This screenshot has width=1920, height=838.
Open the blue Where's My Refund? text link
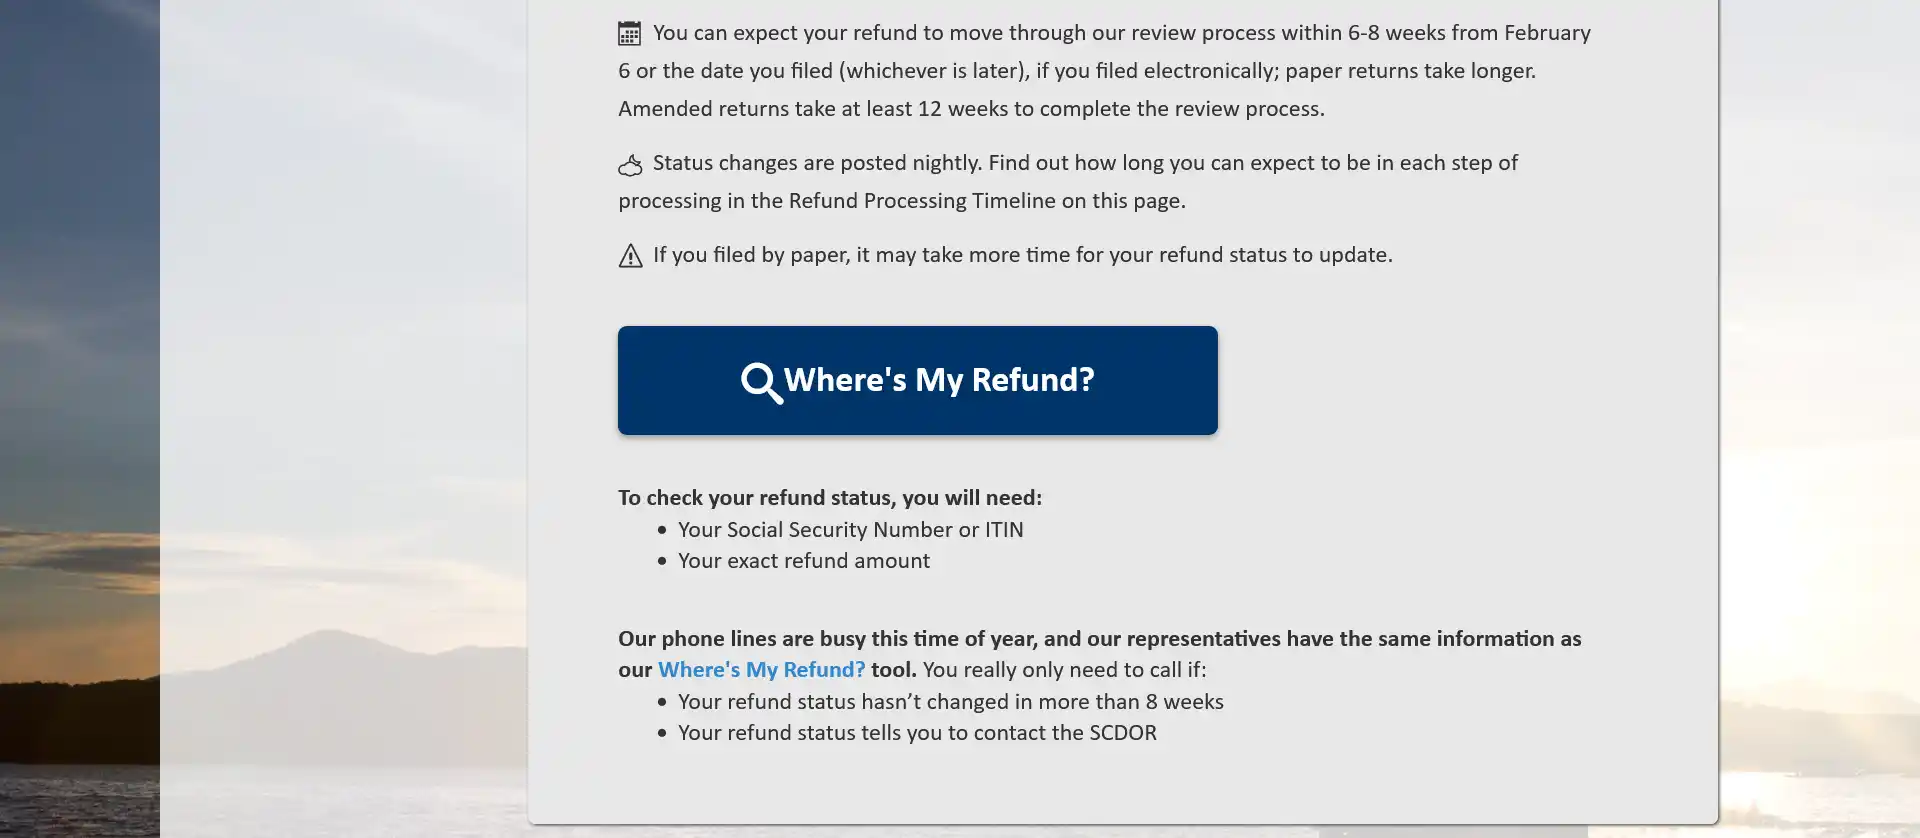point(761,670)
